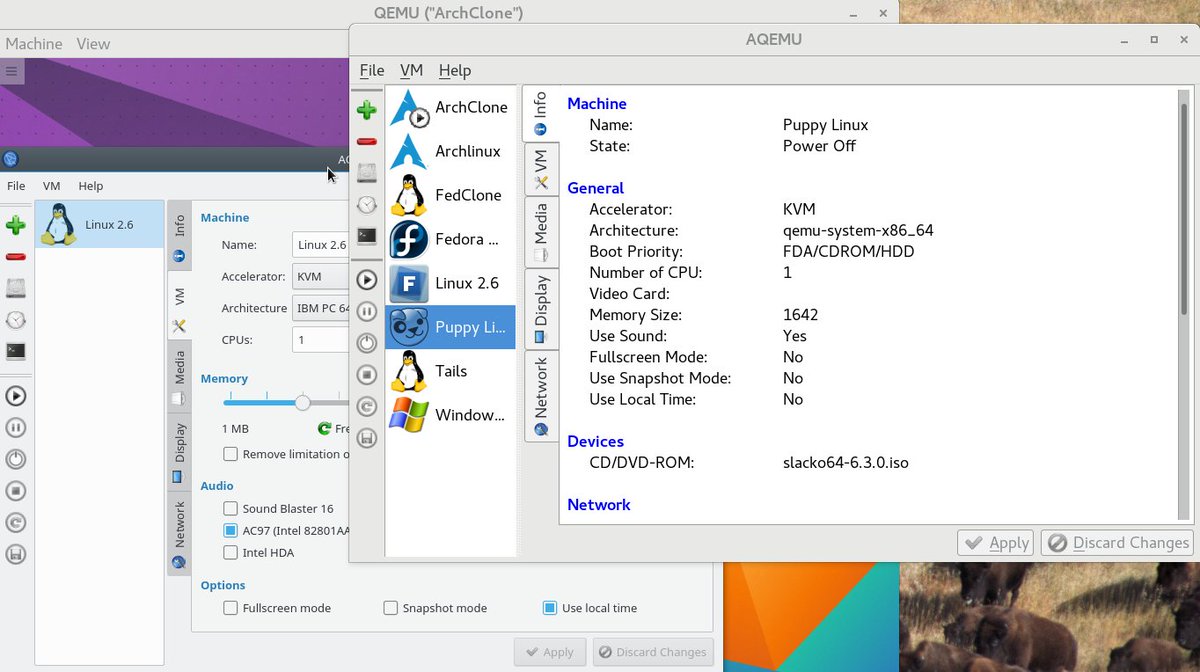This screenshot has height=672, width=1200.
Task: Toggle Remove limitation checkbox under Memory
Action: 231,454
